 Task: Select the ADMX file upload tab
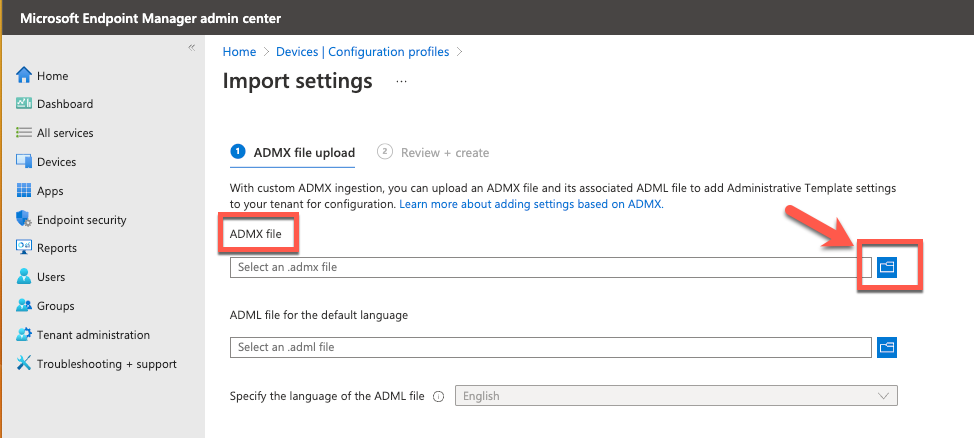(x=293, y=152)
